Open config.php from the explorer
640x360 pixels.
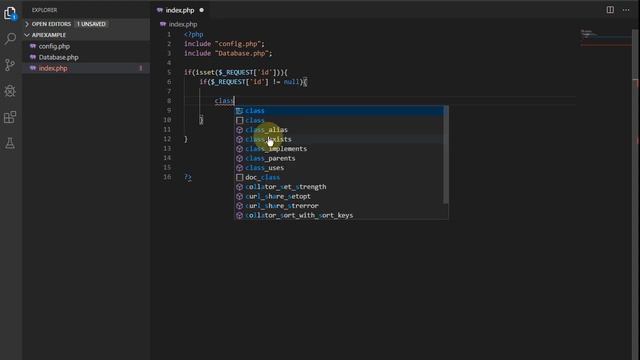[x=54, y=46]
